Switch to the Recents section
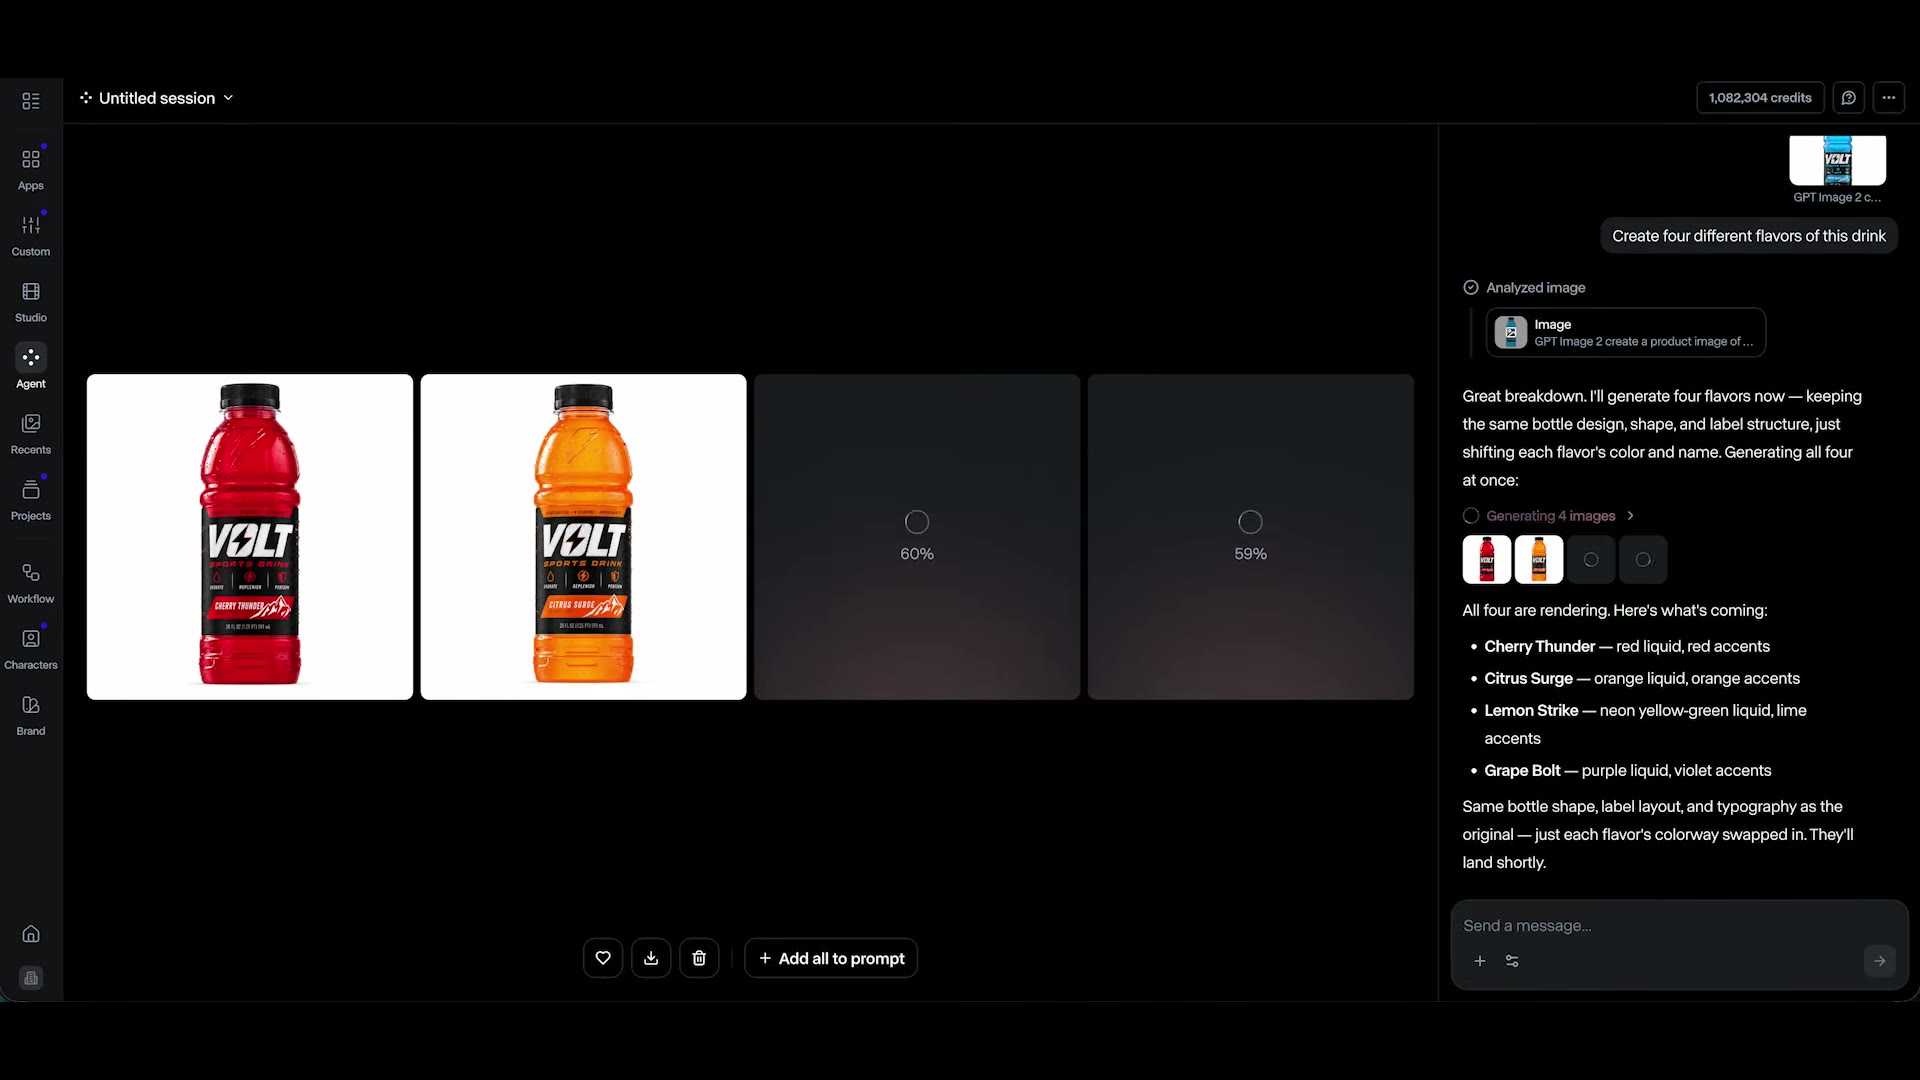The width and height of the screenshot is (1920, 1080). [x=31, y=434]
